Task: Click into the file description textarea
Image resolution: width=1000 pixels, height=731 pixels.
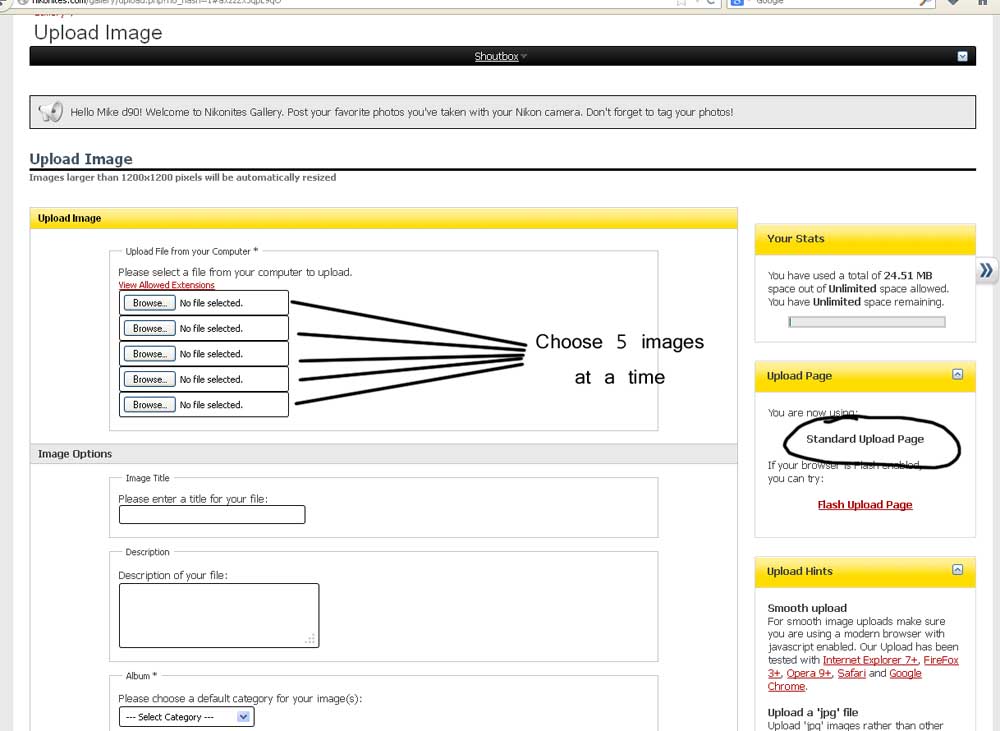Action: tap(218, 615)
